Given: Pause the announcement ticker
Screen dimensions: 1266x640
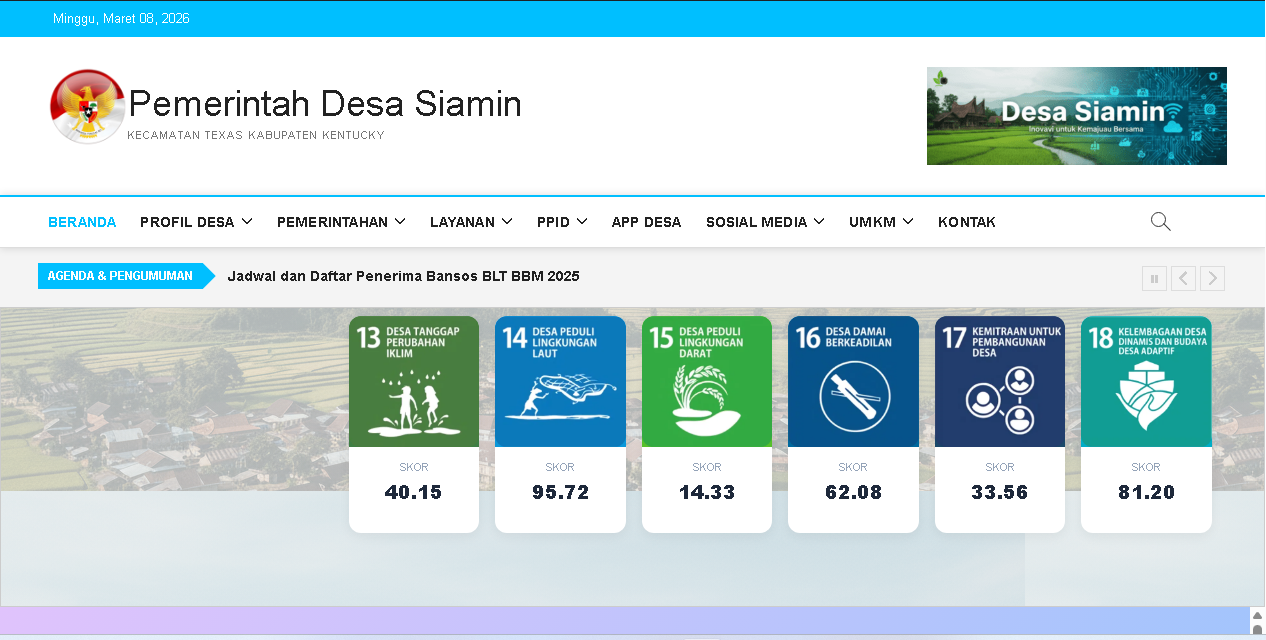Looking at the screenshot, I should coord(1154,279).
